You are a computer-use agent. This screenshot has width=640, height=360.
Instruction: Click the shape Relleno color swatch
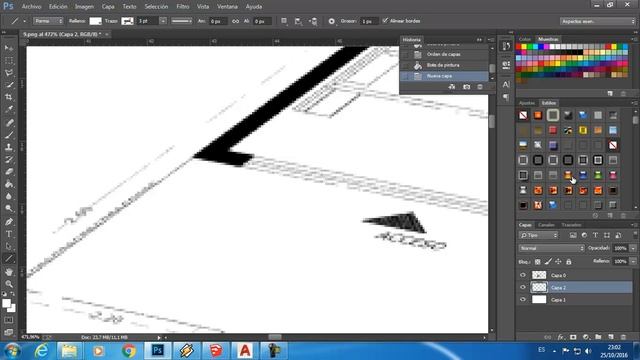pos(95,21)
